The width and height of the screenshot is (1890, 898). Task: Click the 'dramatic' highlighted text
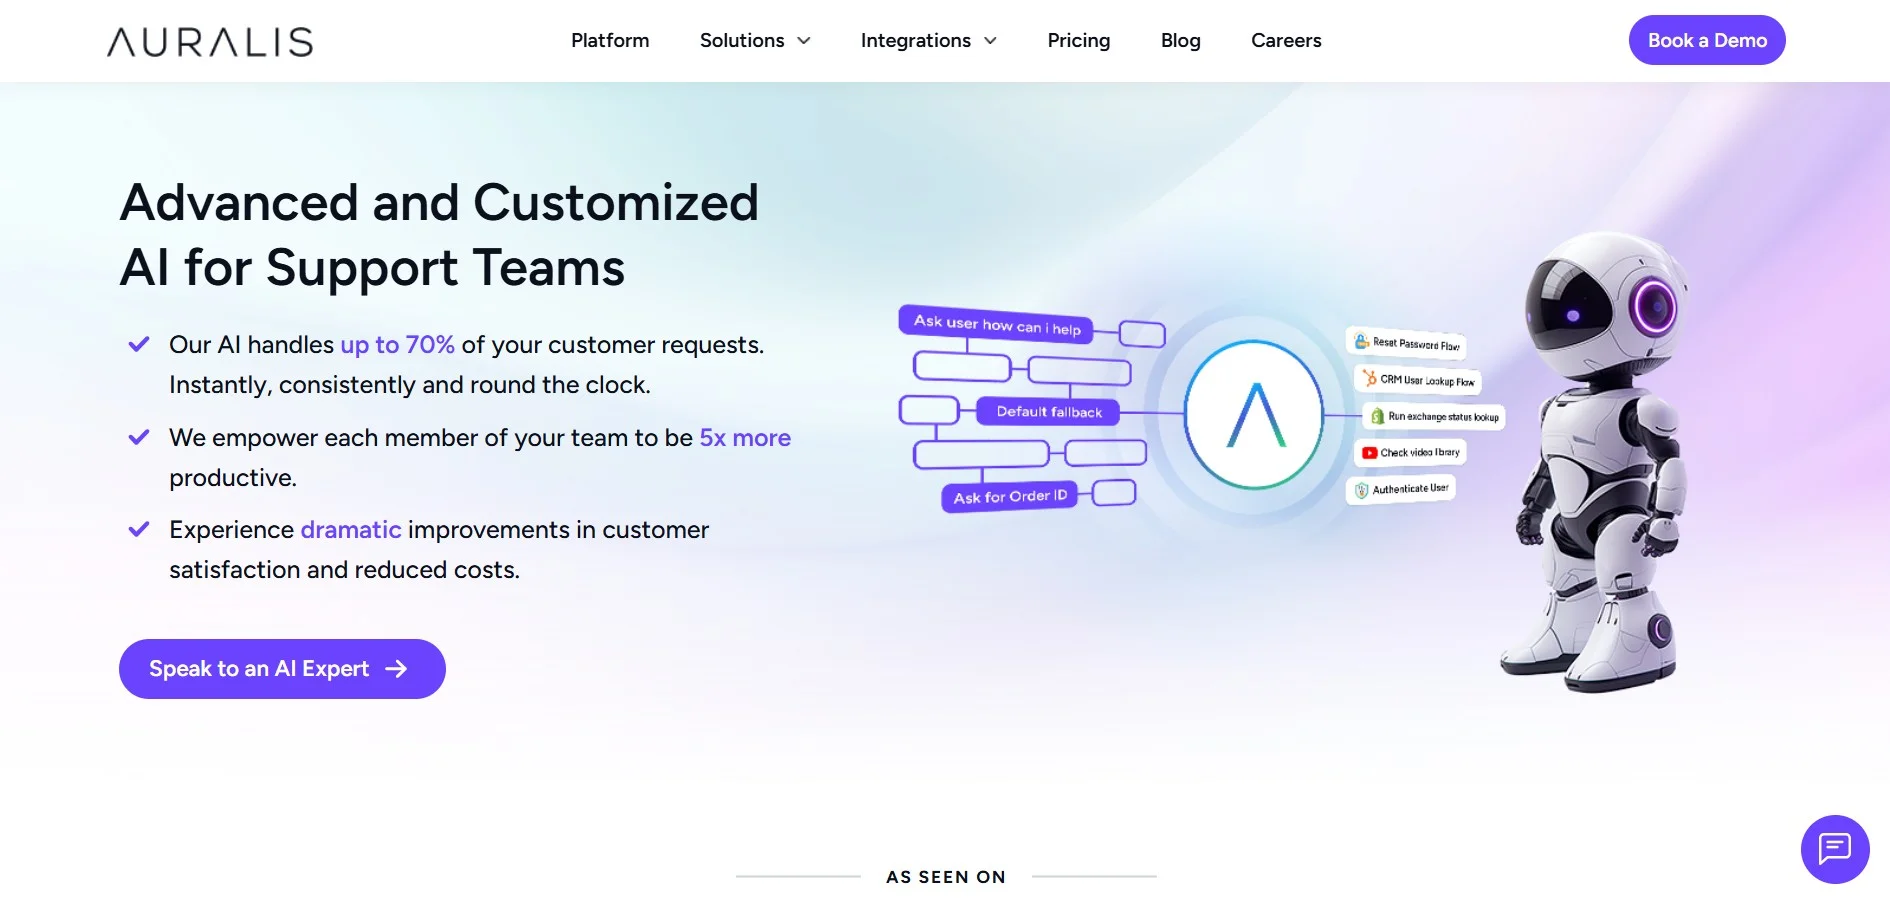351,530
